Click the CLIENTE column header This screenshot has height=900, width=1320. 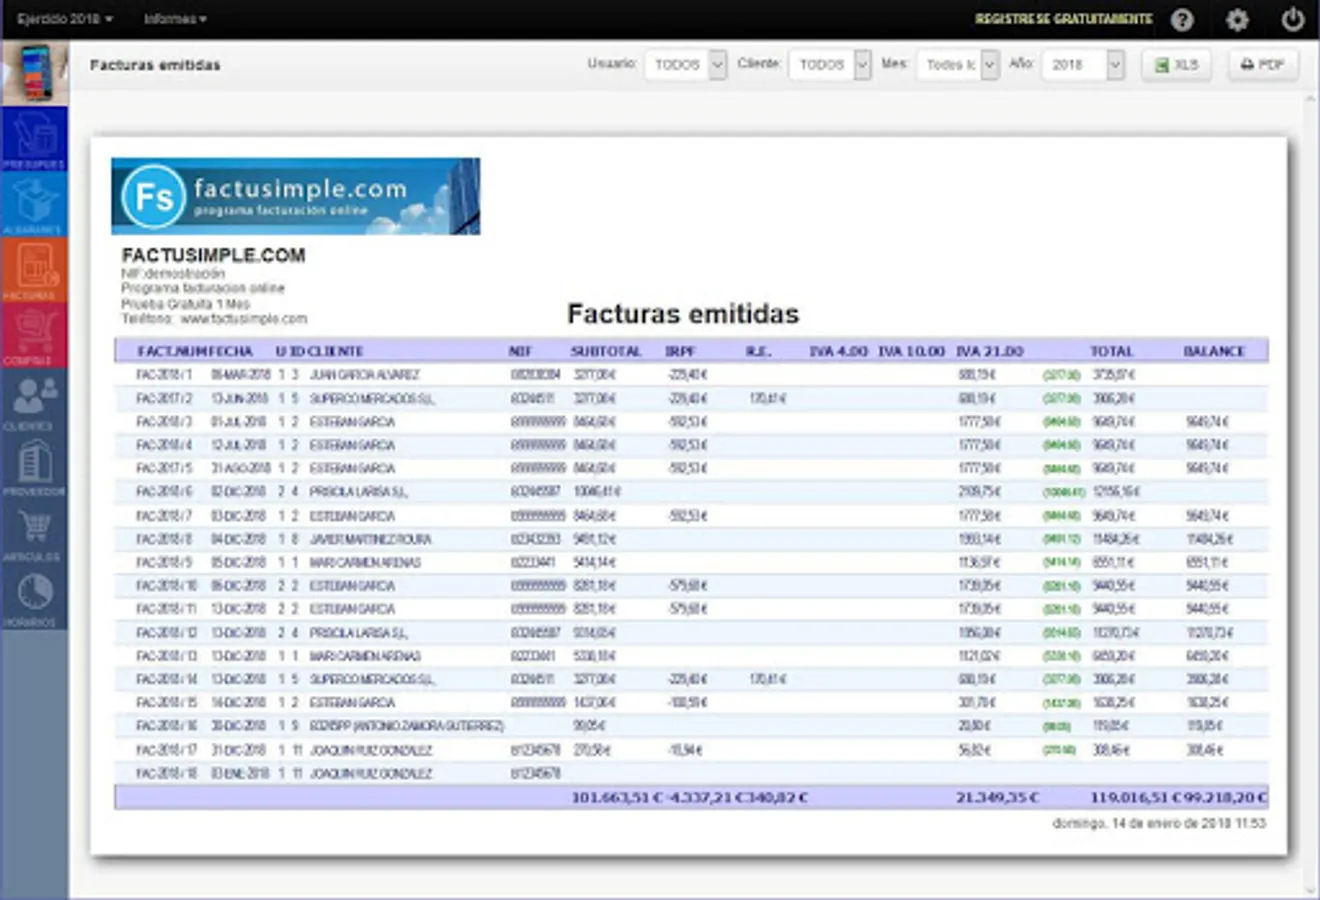click(x=335, y=351)
